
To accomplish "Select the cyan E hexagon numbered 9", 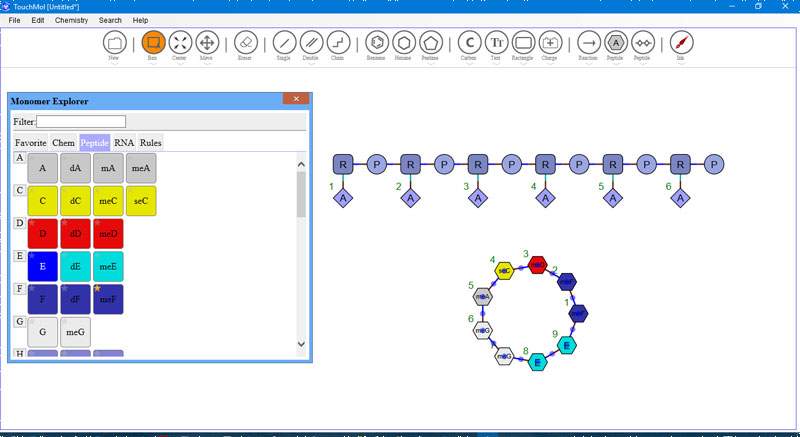I will click(x=566, y=346).
